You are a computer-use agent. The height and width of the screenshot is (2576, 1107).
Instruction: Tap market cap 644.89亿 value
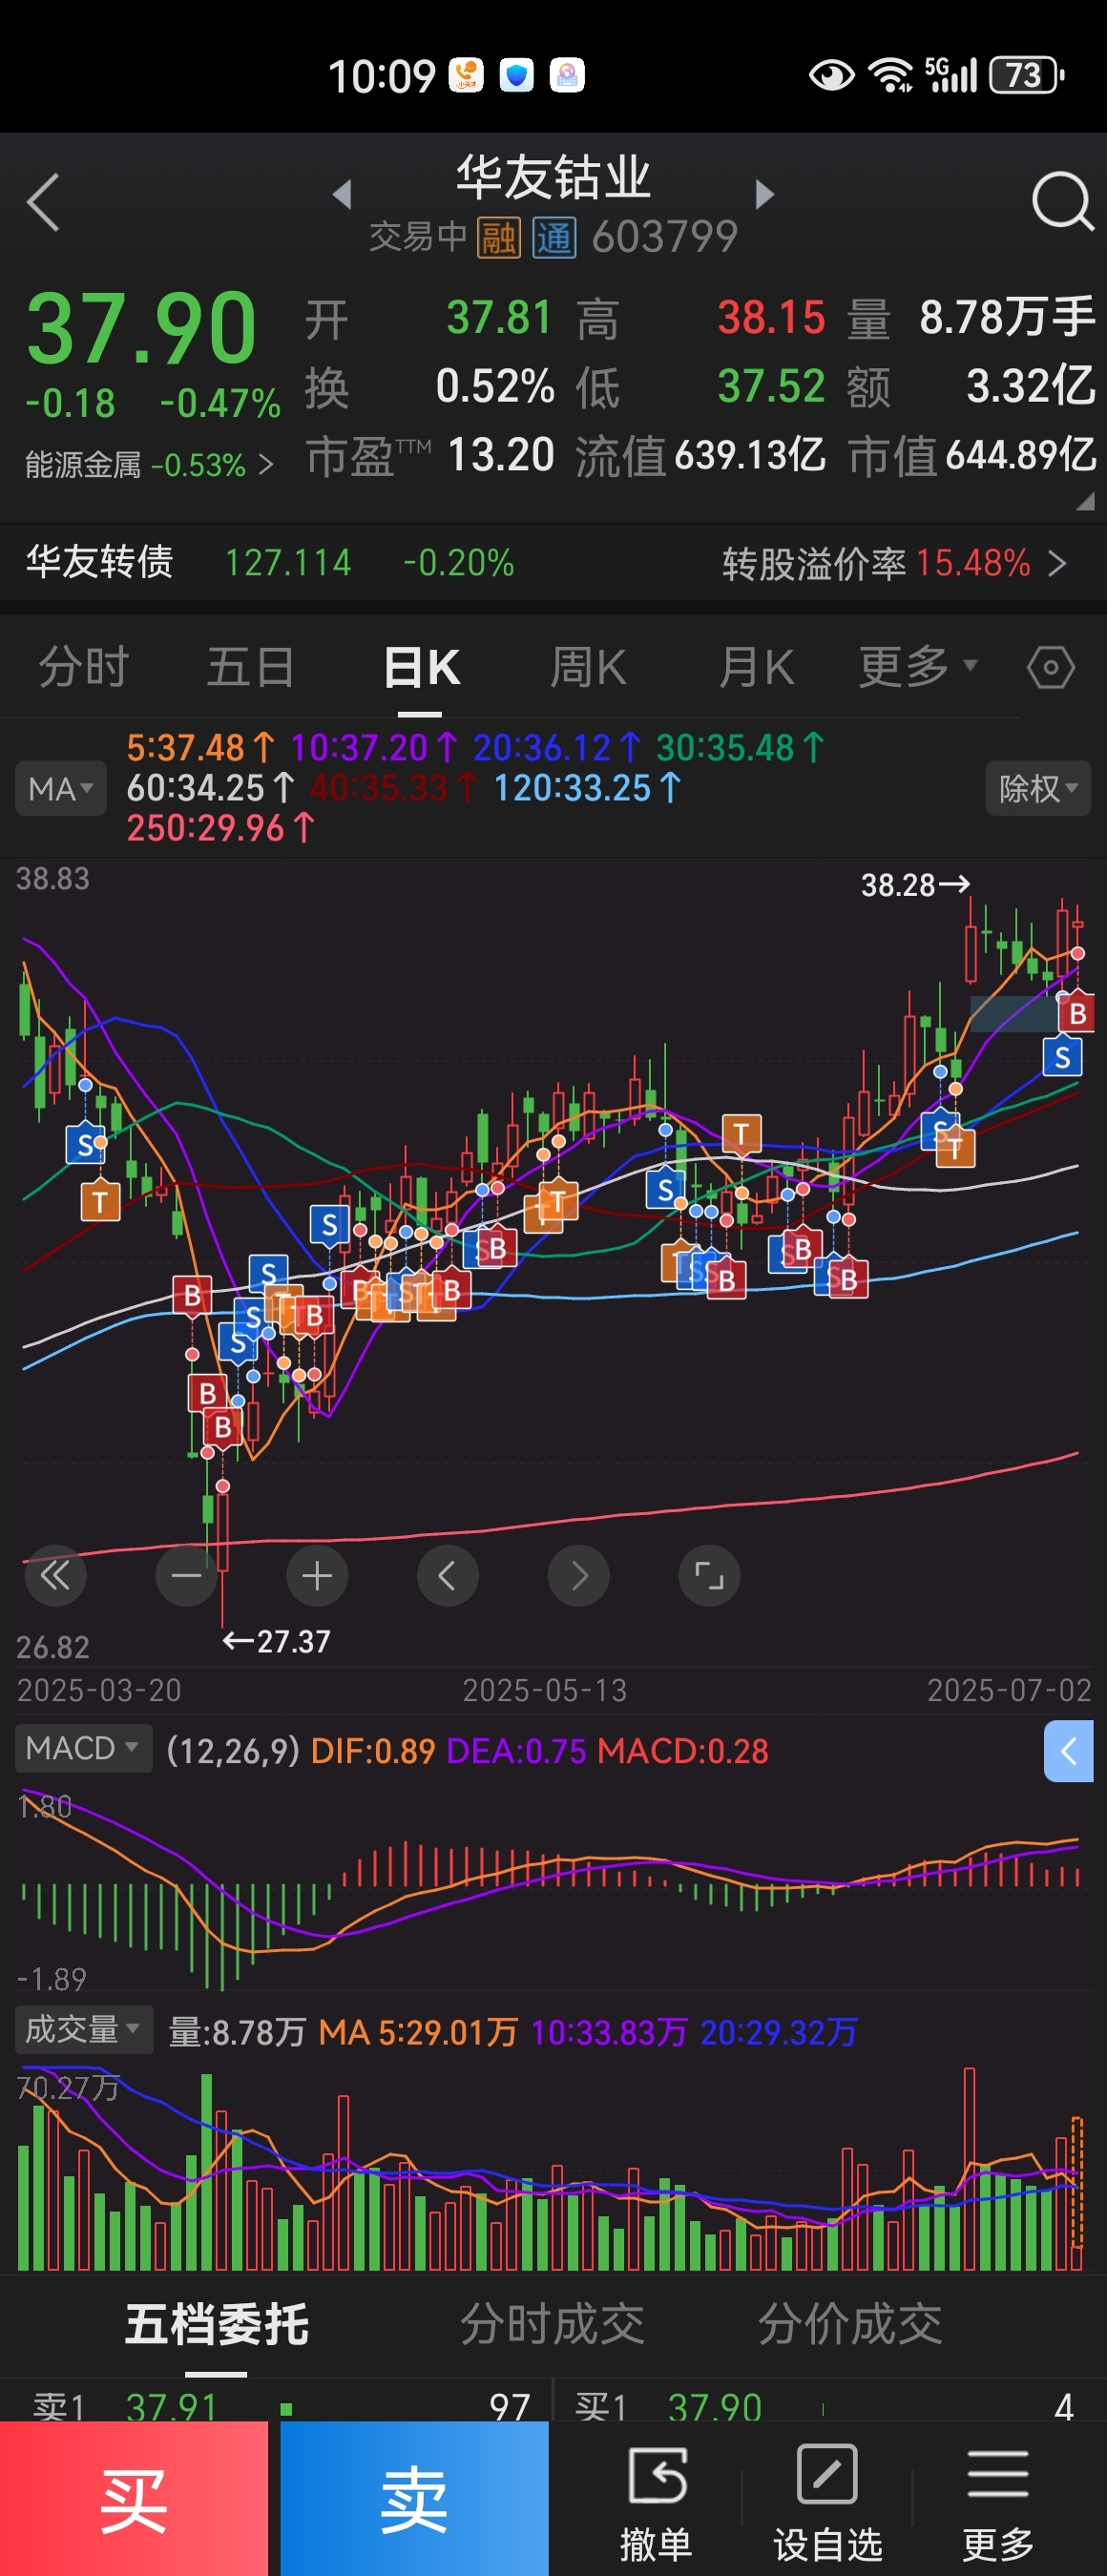click(1020, 455)
